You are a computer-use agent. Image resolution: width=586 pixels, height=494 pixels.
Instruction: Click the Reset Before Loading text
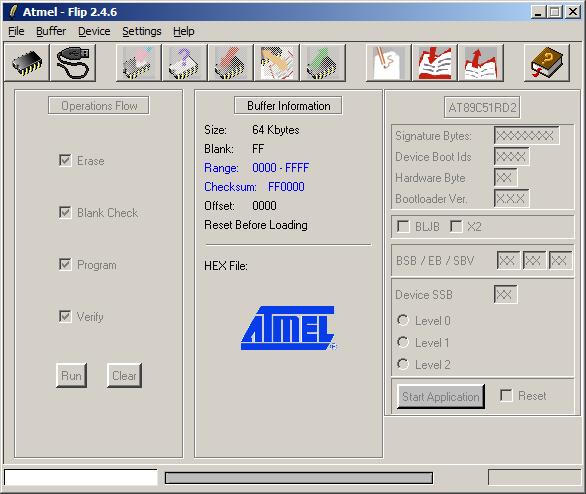256,225
